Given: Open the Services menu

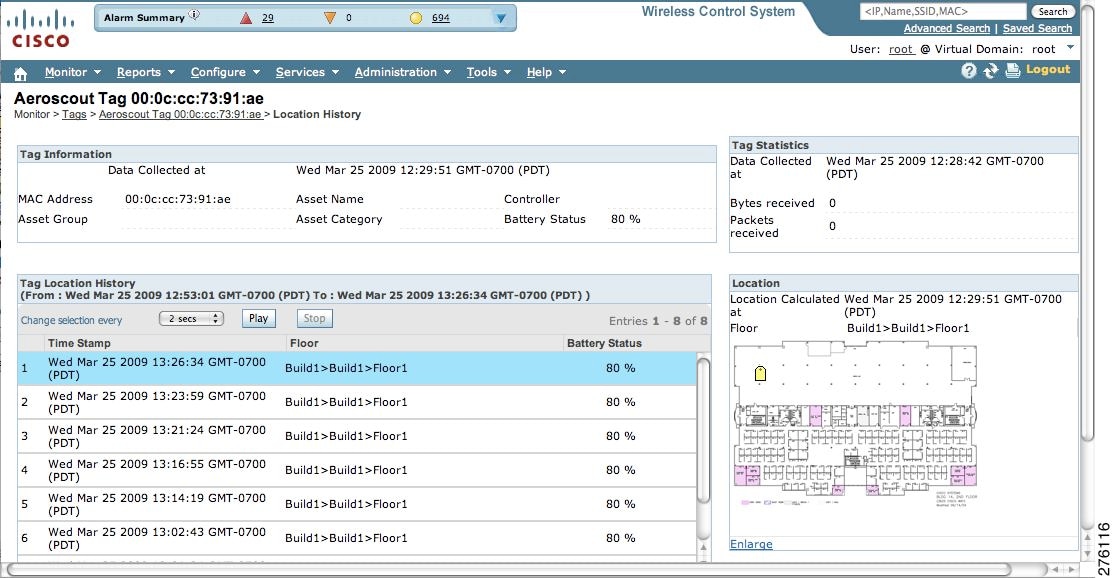Looking at the screenshot, I should 307,72.
